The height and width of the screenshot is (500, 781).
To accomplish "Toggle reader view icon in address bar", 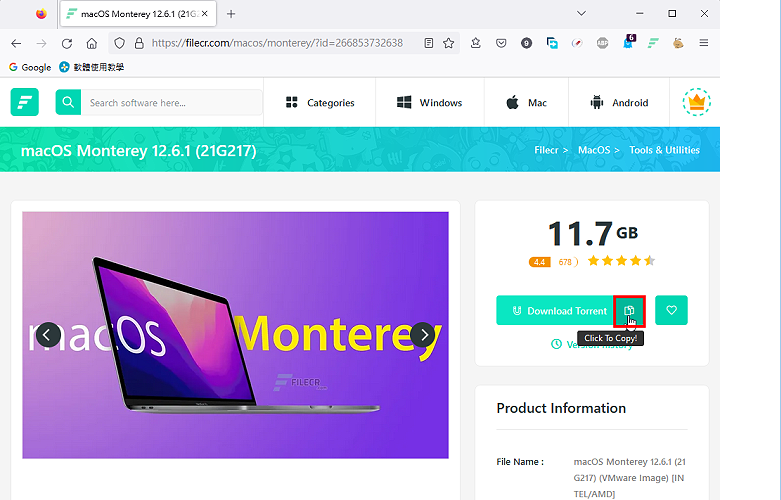I will pos(428,43).
